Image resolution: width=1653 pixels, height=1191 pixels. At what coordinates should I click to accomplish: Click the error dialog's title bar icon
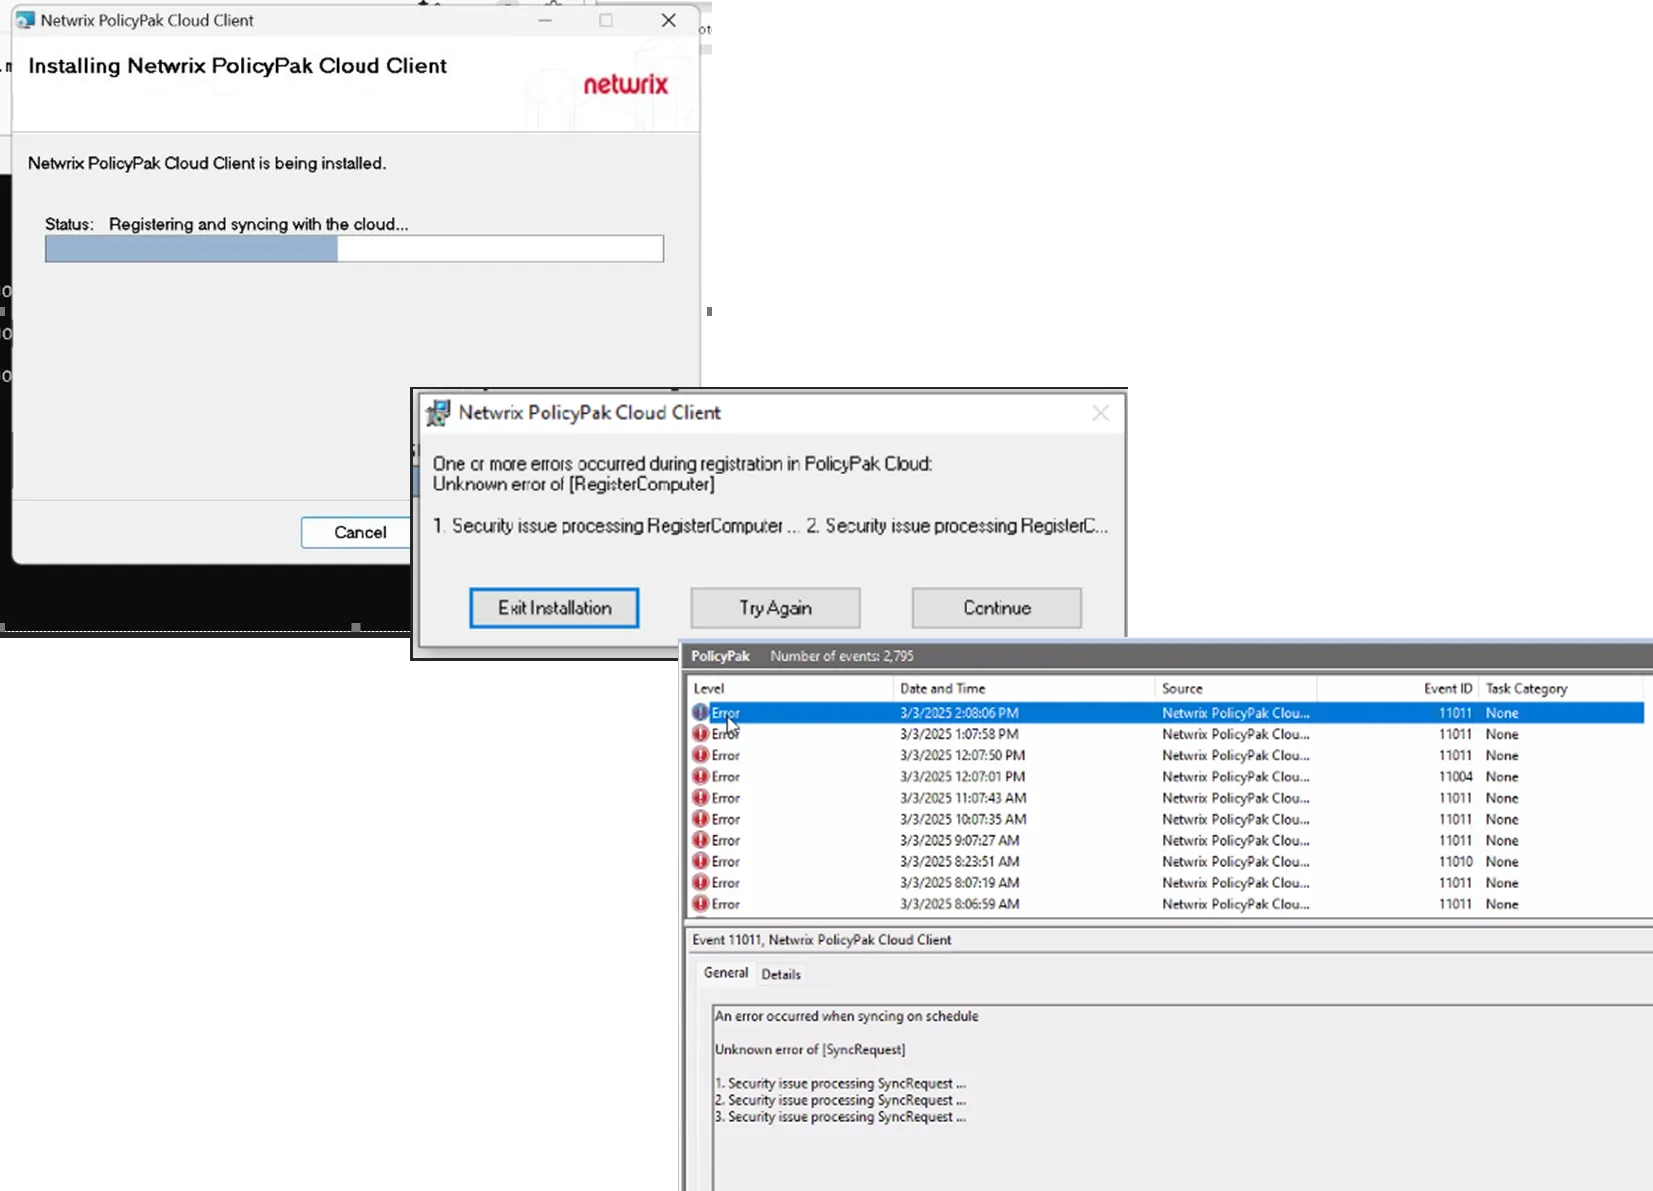coord(438,413)
